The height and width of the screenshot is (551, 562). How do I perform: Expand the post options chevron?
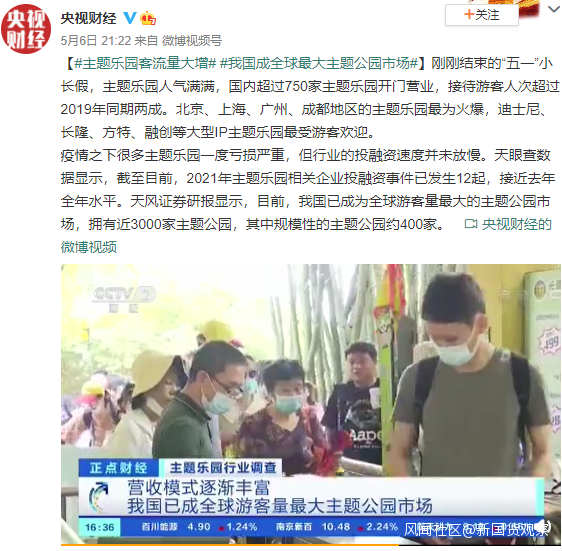pos(554,10)
